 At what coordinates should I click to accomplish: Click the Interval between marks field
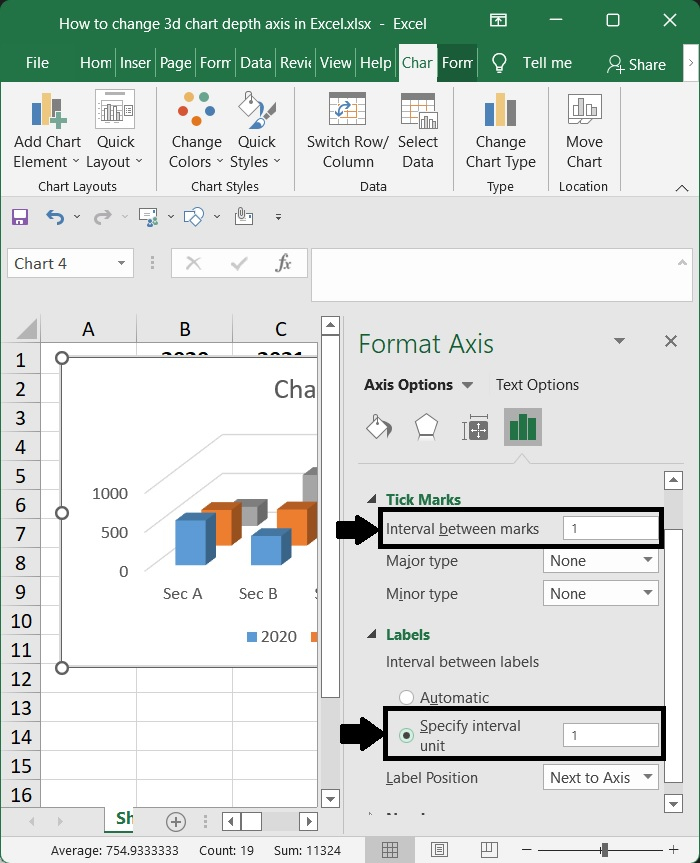point(610,528)
